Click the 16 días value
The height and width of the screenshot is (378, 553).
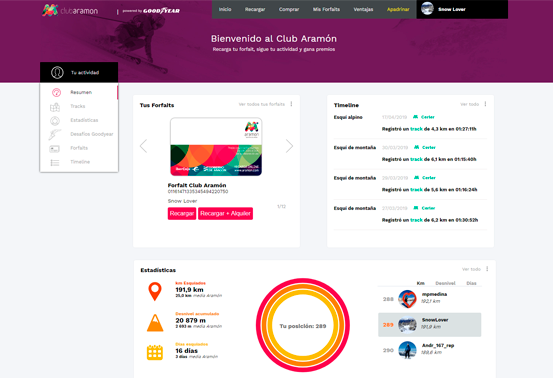pos(187,350)
